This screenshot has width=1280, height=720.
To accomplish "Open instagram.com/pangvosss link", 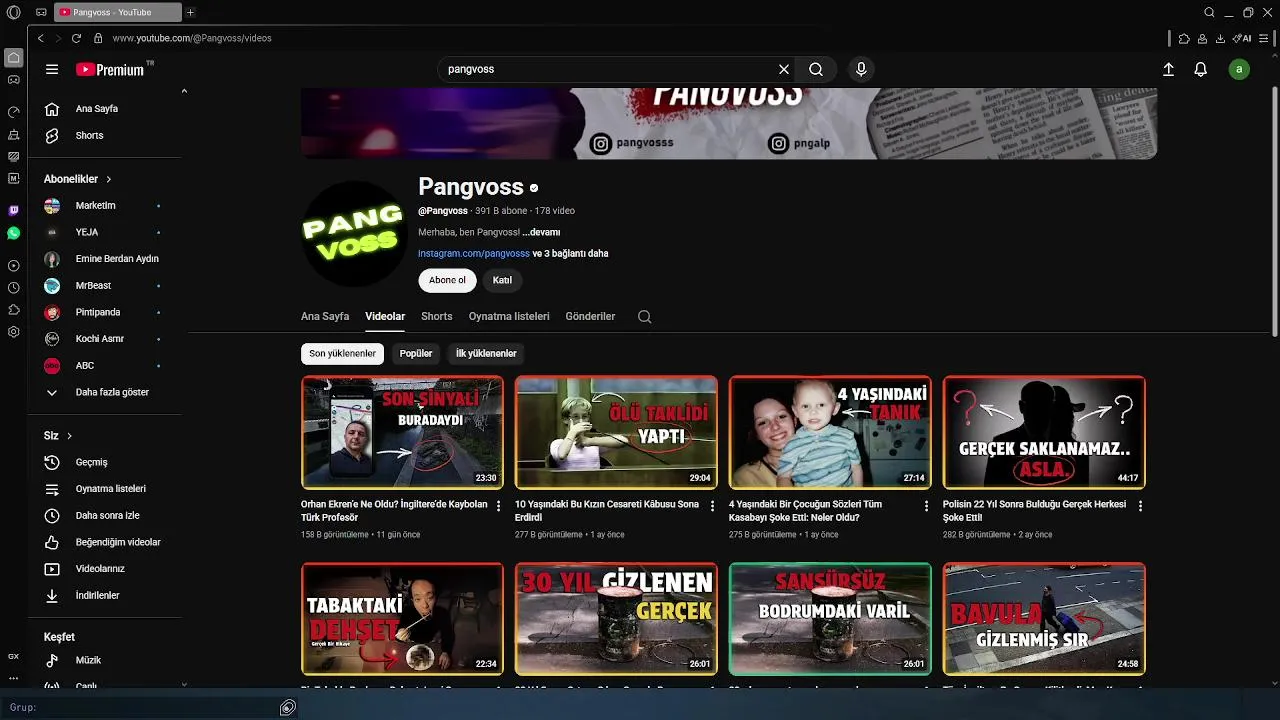I will pyautogui.click(x=474, y=253).
